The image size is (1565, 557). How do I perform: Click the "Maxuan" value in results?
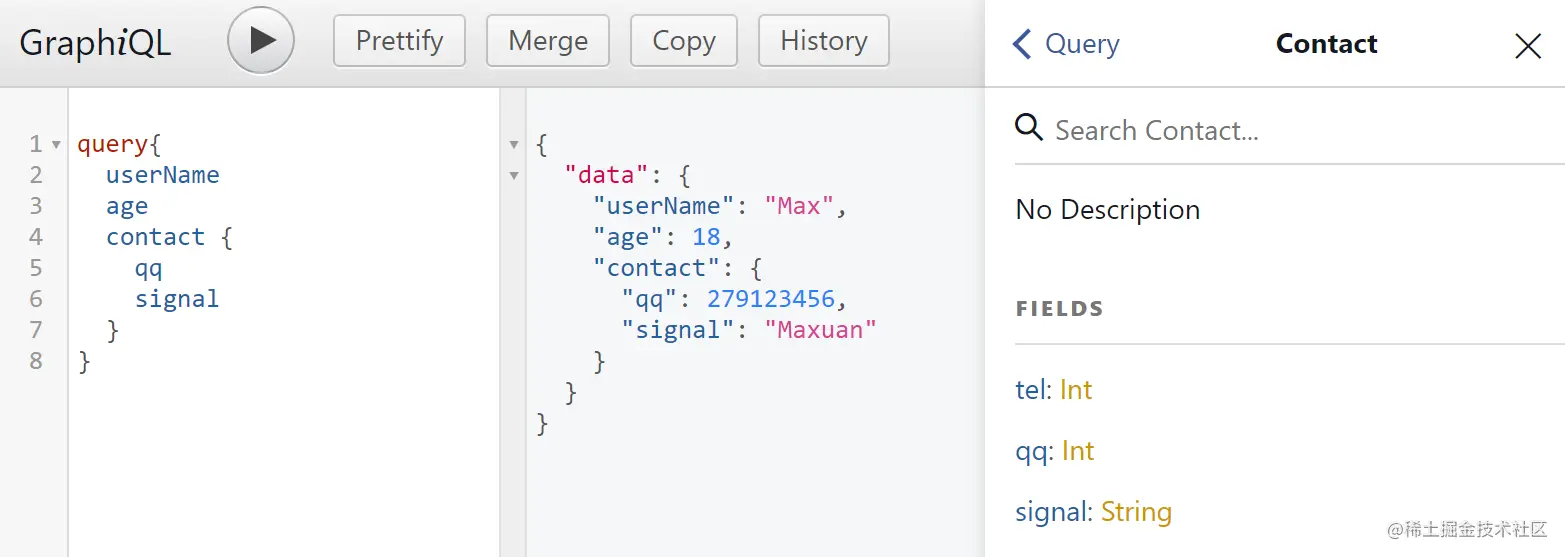point(820,330)
